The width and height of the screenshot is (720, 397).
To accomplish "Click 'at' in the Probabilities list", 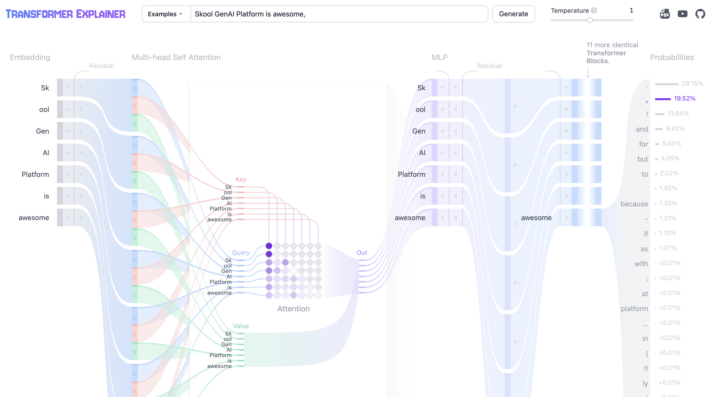I will 645,293.
